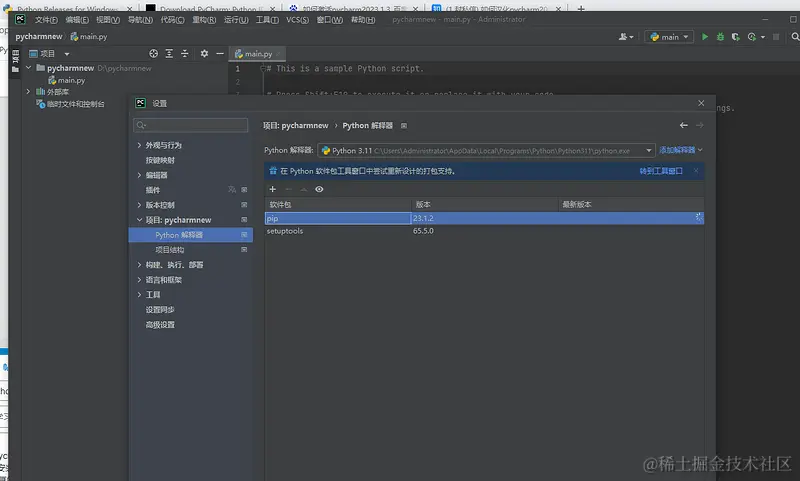Select 设置同步 settings item
Viewport: 800px width, 481px height.
160,310
